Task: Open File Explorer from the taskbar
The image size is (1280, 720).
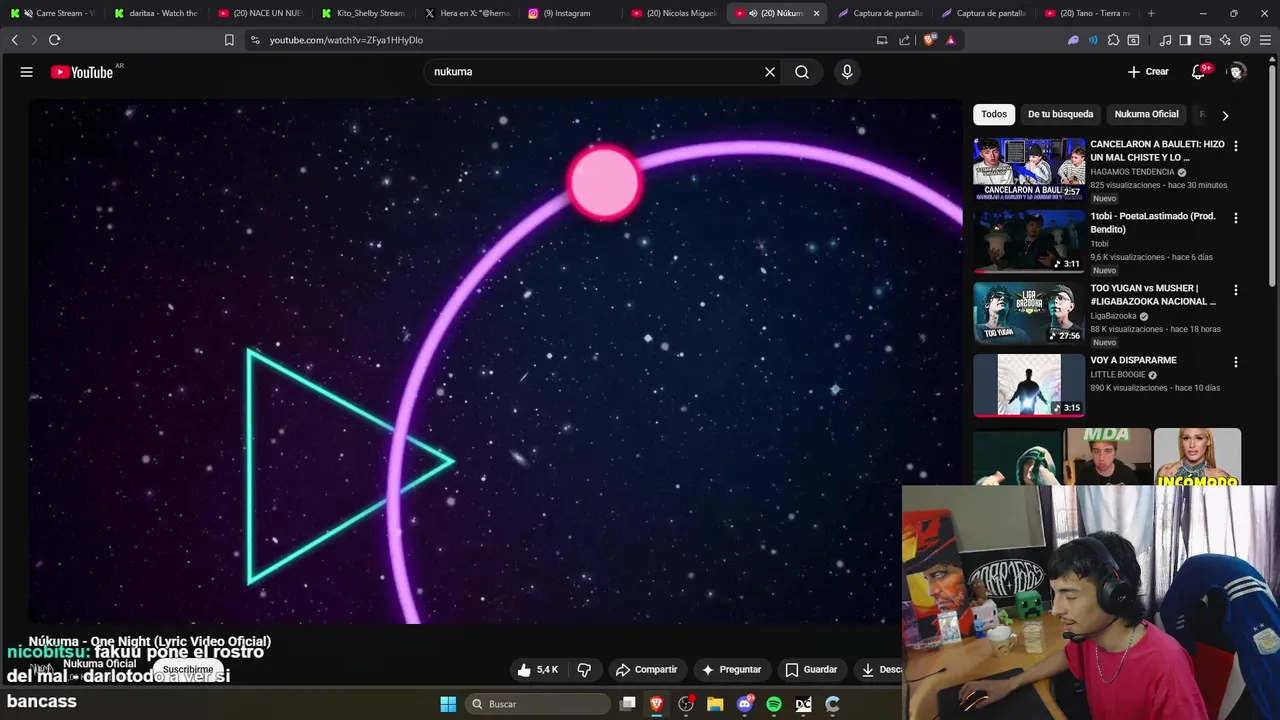Action: click(x=715, y=704)
